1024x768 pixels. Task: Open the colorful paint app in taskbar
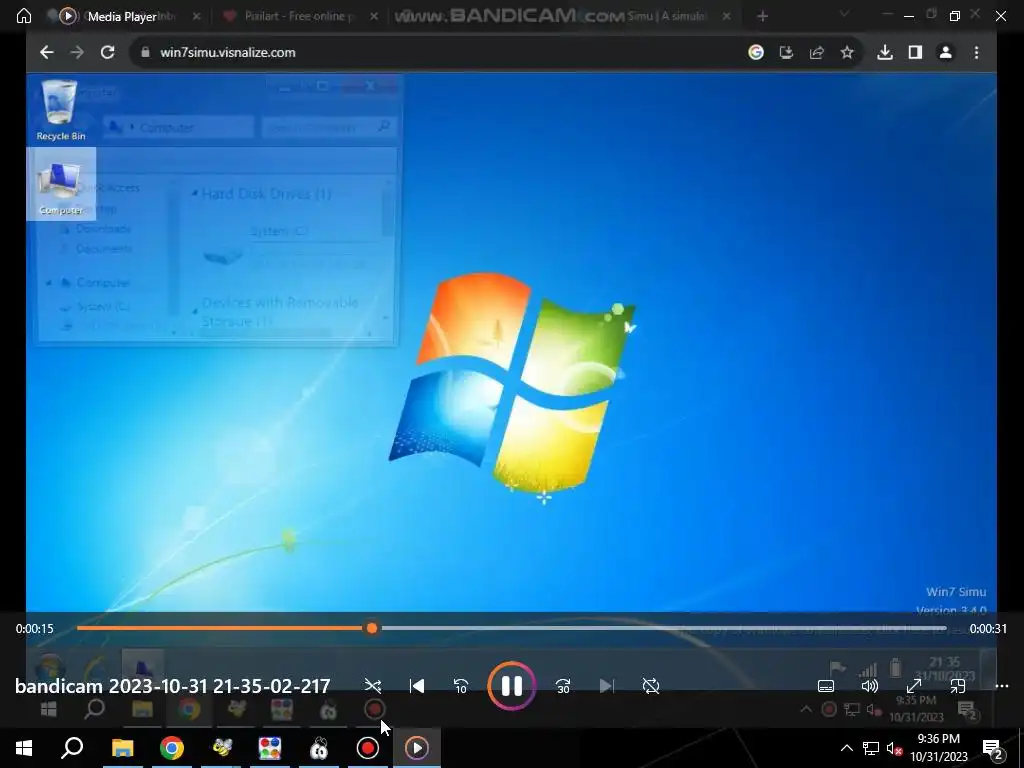click(x=270, y=748)
